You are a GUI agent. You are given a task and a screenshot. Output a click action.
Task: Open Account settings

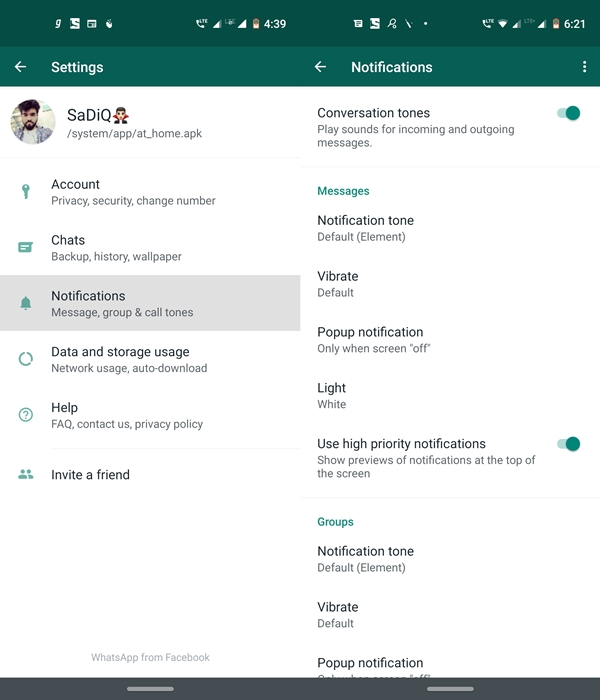click(150, 192)
